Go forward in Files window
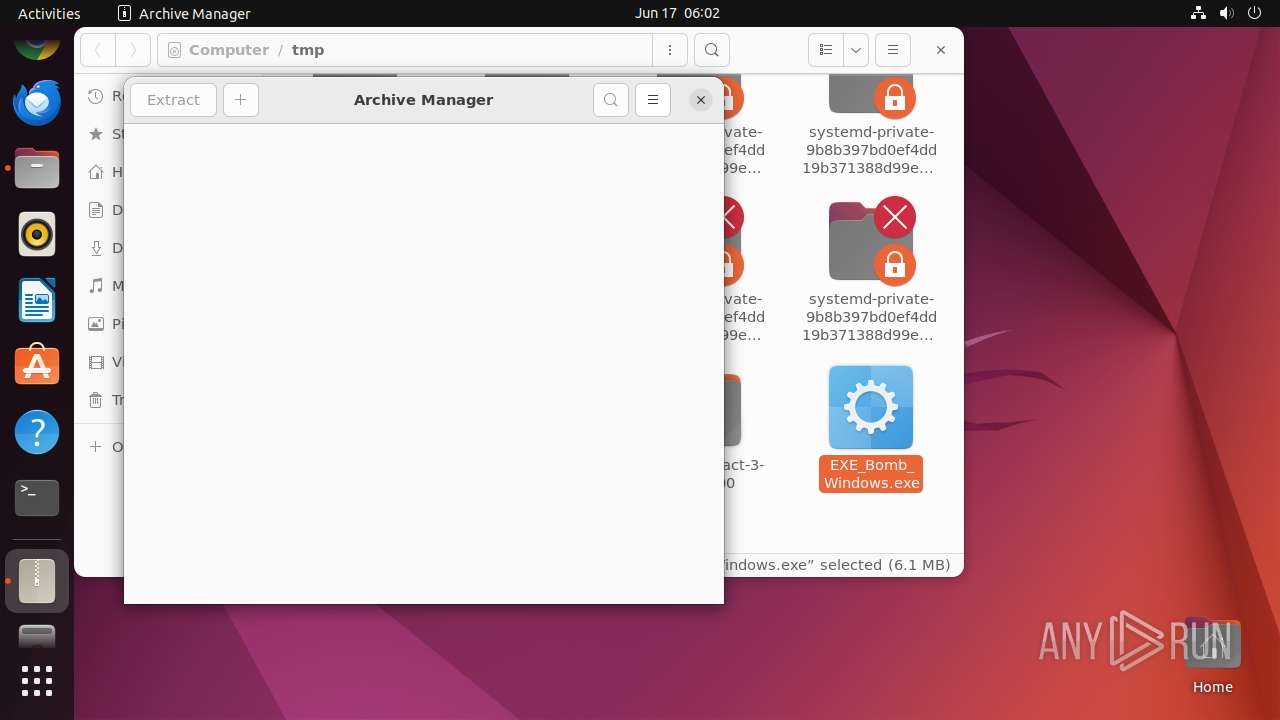 click(133, 50)
